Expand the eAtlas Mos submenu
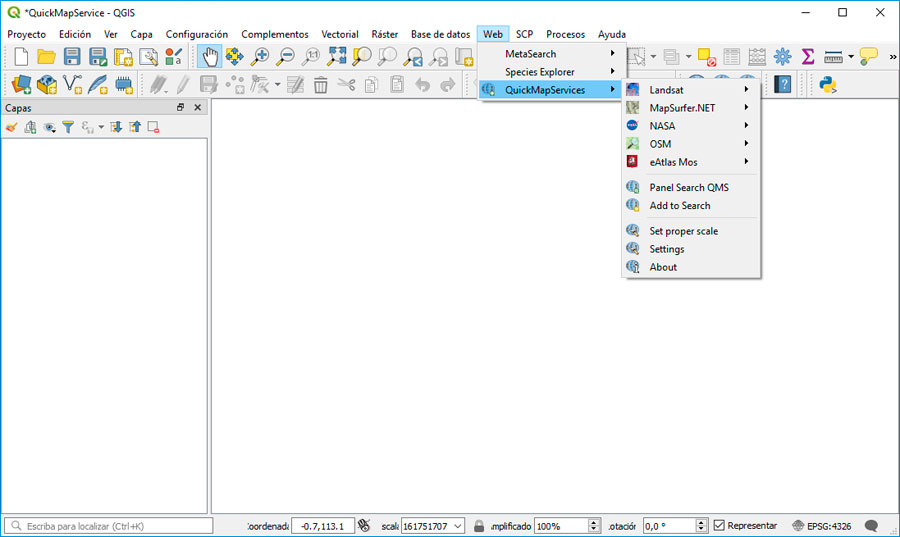This screenshot has height=537, width=900. (692, 162)
